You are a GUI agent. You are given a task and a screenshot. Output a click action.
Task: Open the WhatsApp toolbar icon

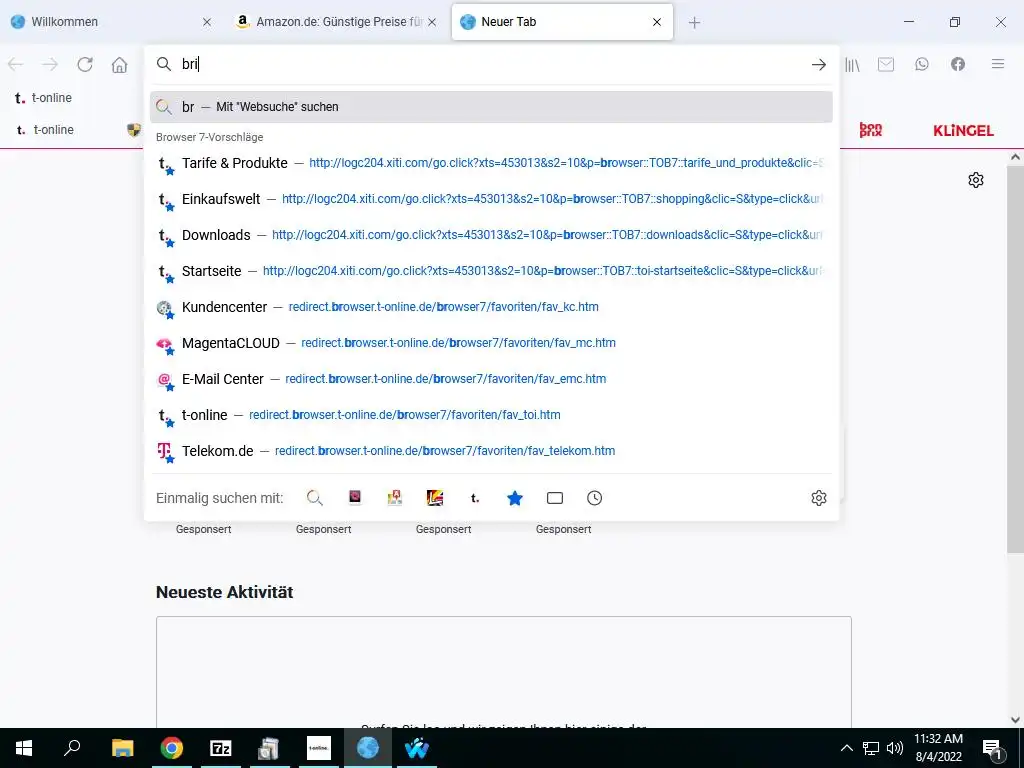[x=921, y=64]
